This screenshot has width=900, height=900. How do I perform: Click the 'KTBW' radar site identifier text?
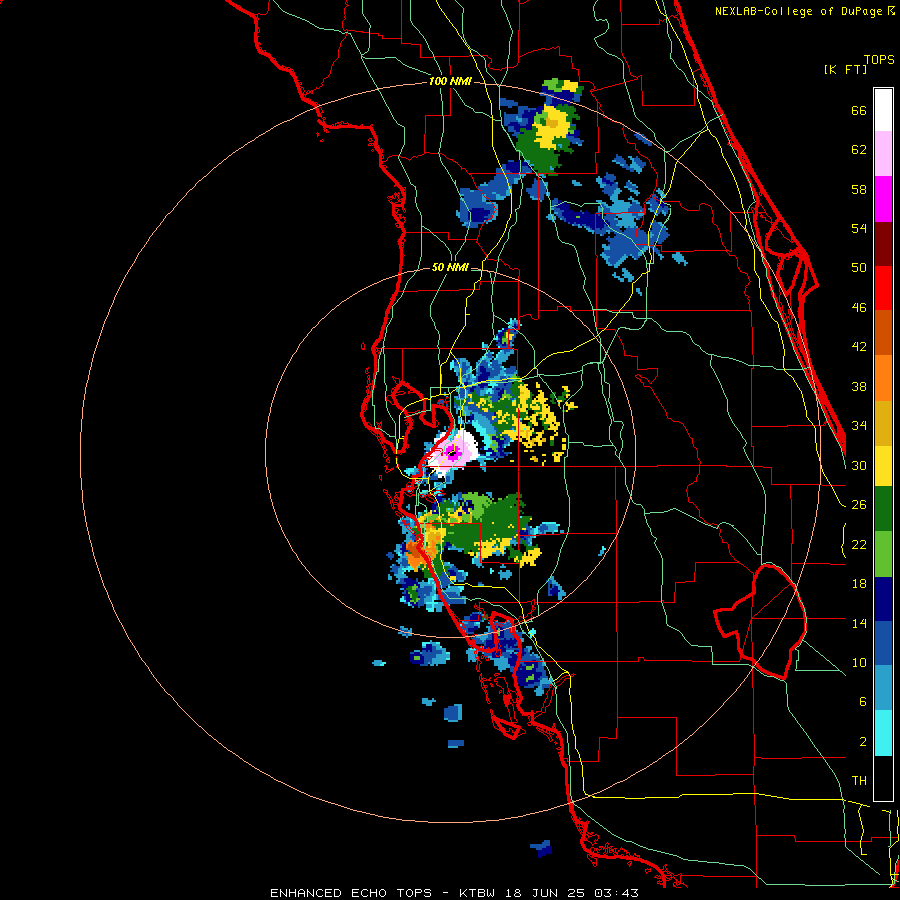477,893
